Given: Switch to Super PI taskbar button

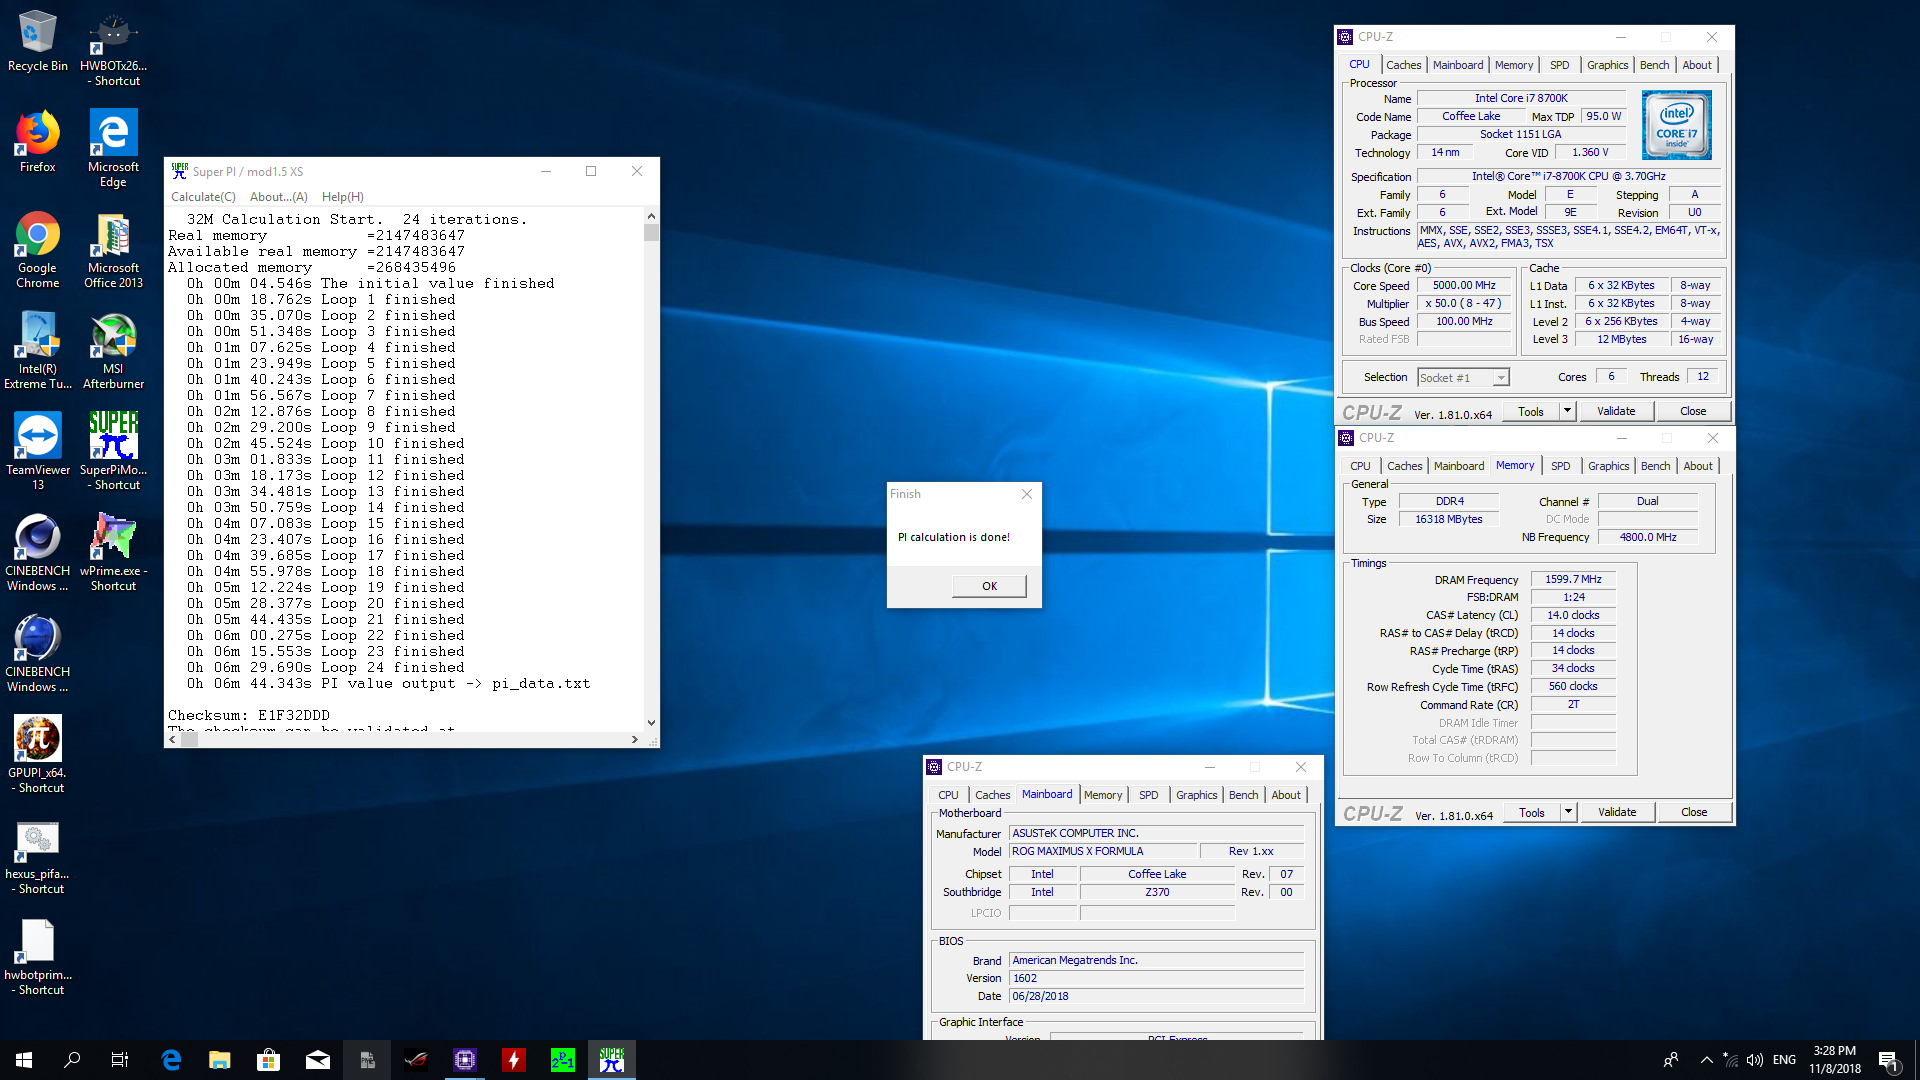Looking at the screenshot, I should pyautogui.click(x=612, y=1060).
